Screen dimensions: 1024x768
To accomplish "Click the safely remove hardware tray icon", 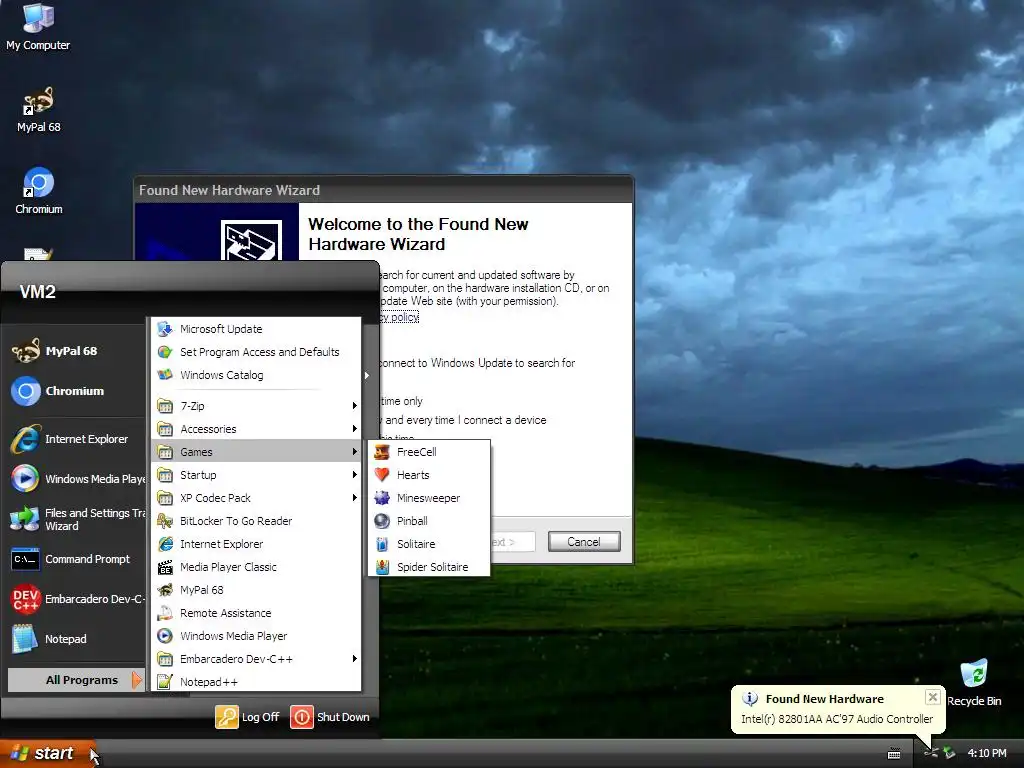I will coord(949,754).
